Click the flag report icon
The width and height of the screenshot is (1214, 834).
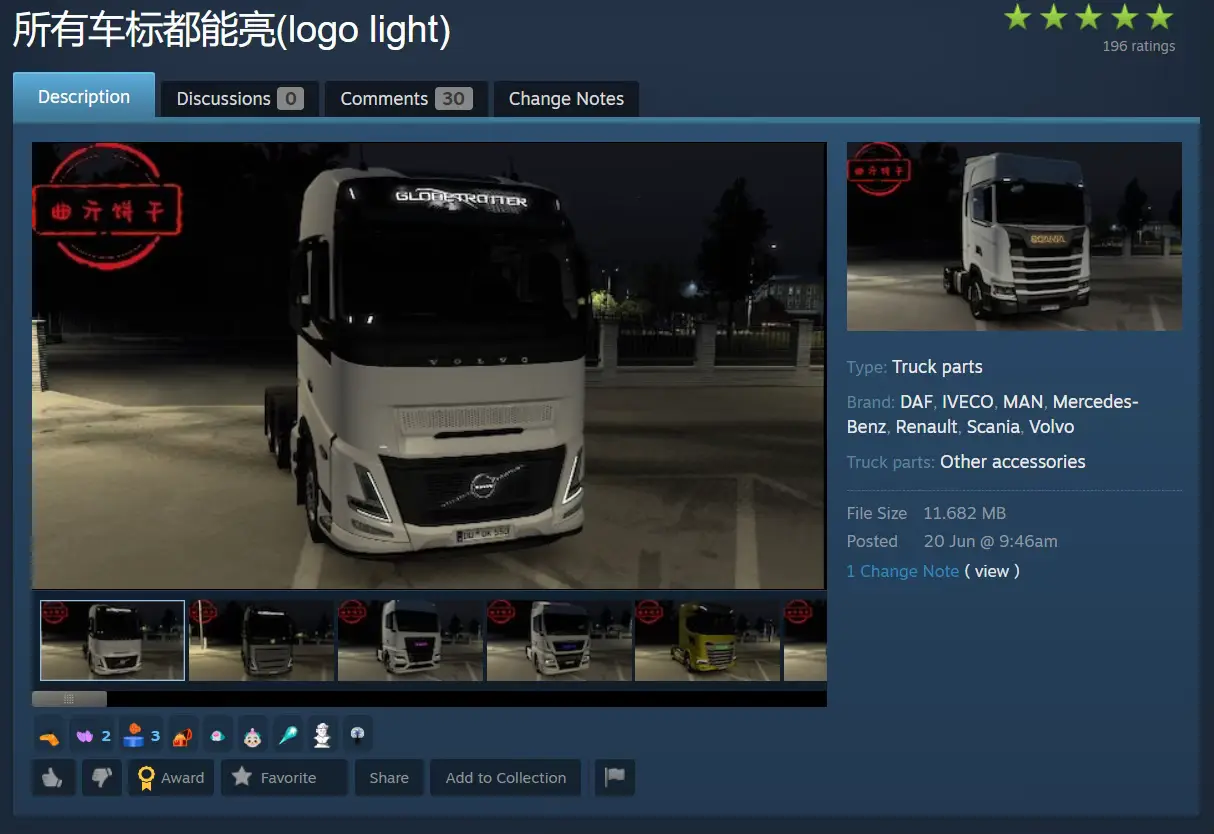[615, 777]
